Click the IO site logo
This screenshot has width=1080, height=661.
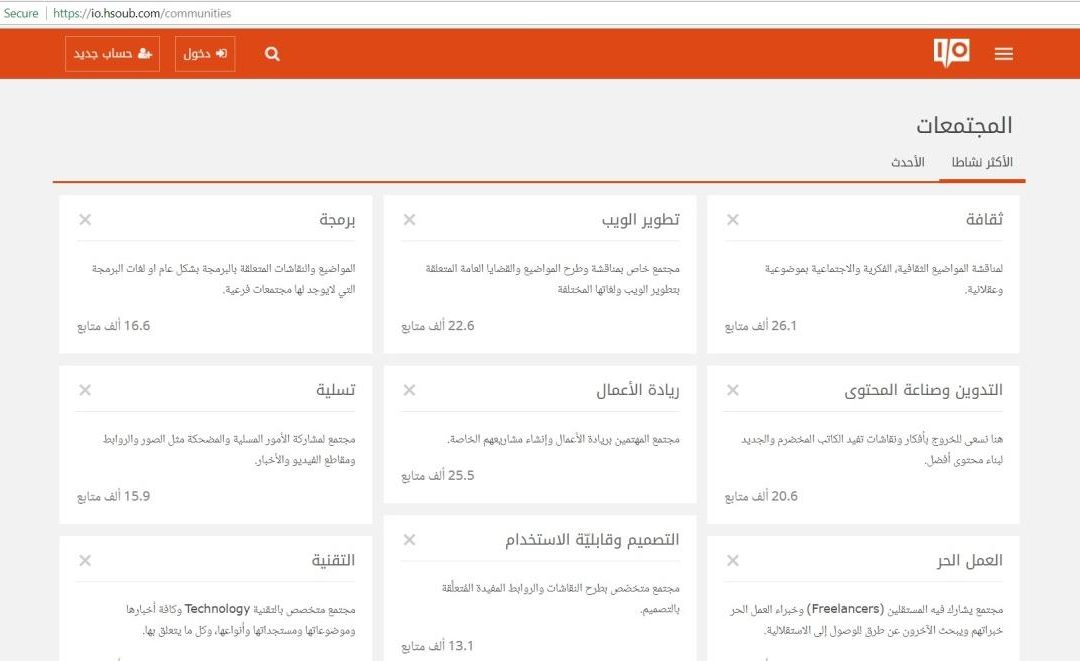click(951, 53)
